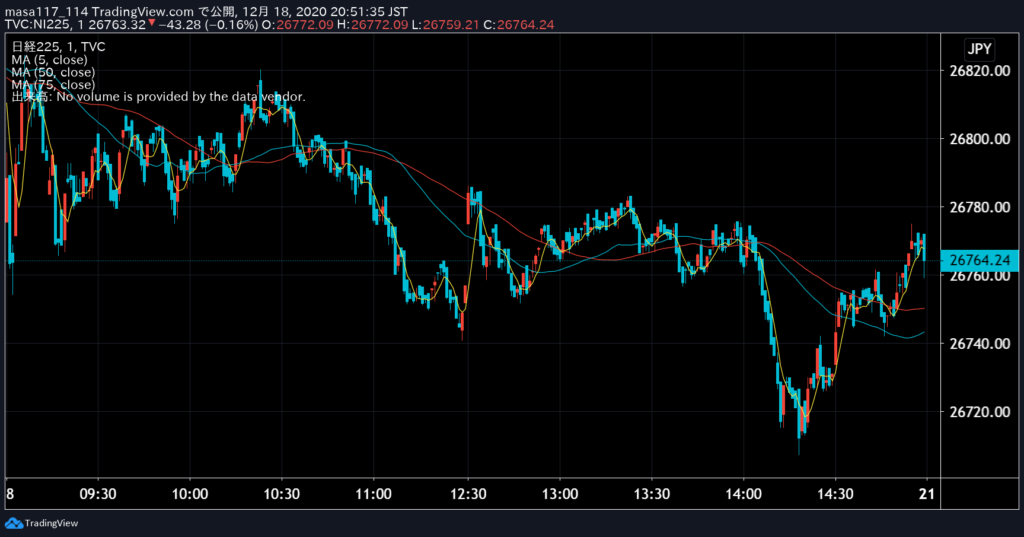The image size is (1024, 537).
Task: Click the masa117_114 publisher text
Action: (47, 12)
